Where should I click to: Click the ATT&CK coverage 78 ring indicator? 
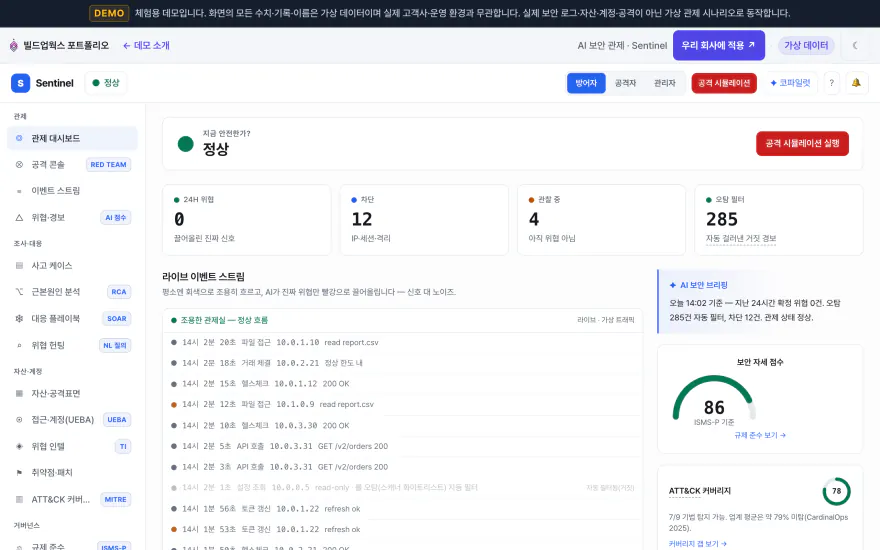[836, 491]
